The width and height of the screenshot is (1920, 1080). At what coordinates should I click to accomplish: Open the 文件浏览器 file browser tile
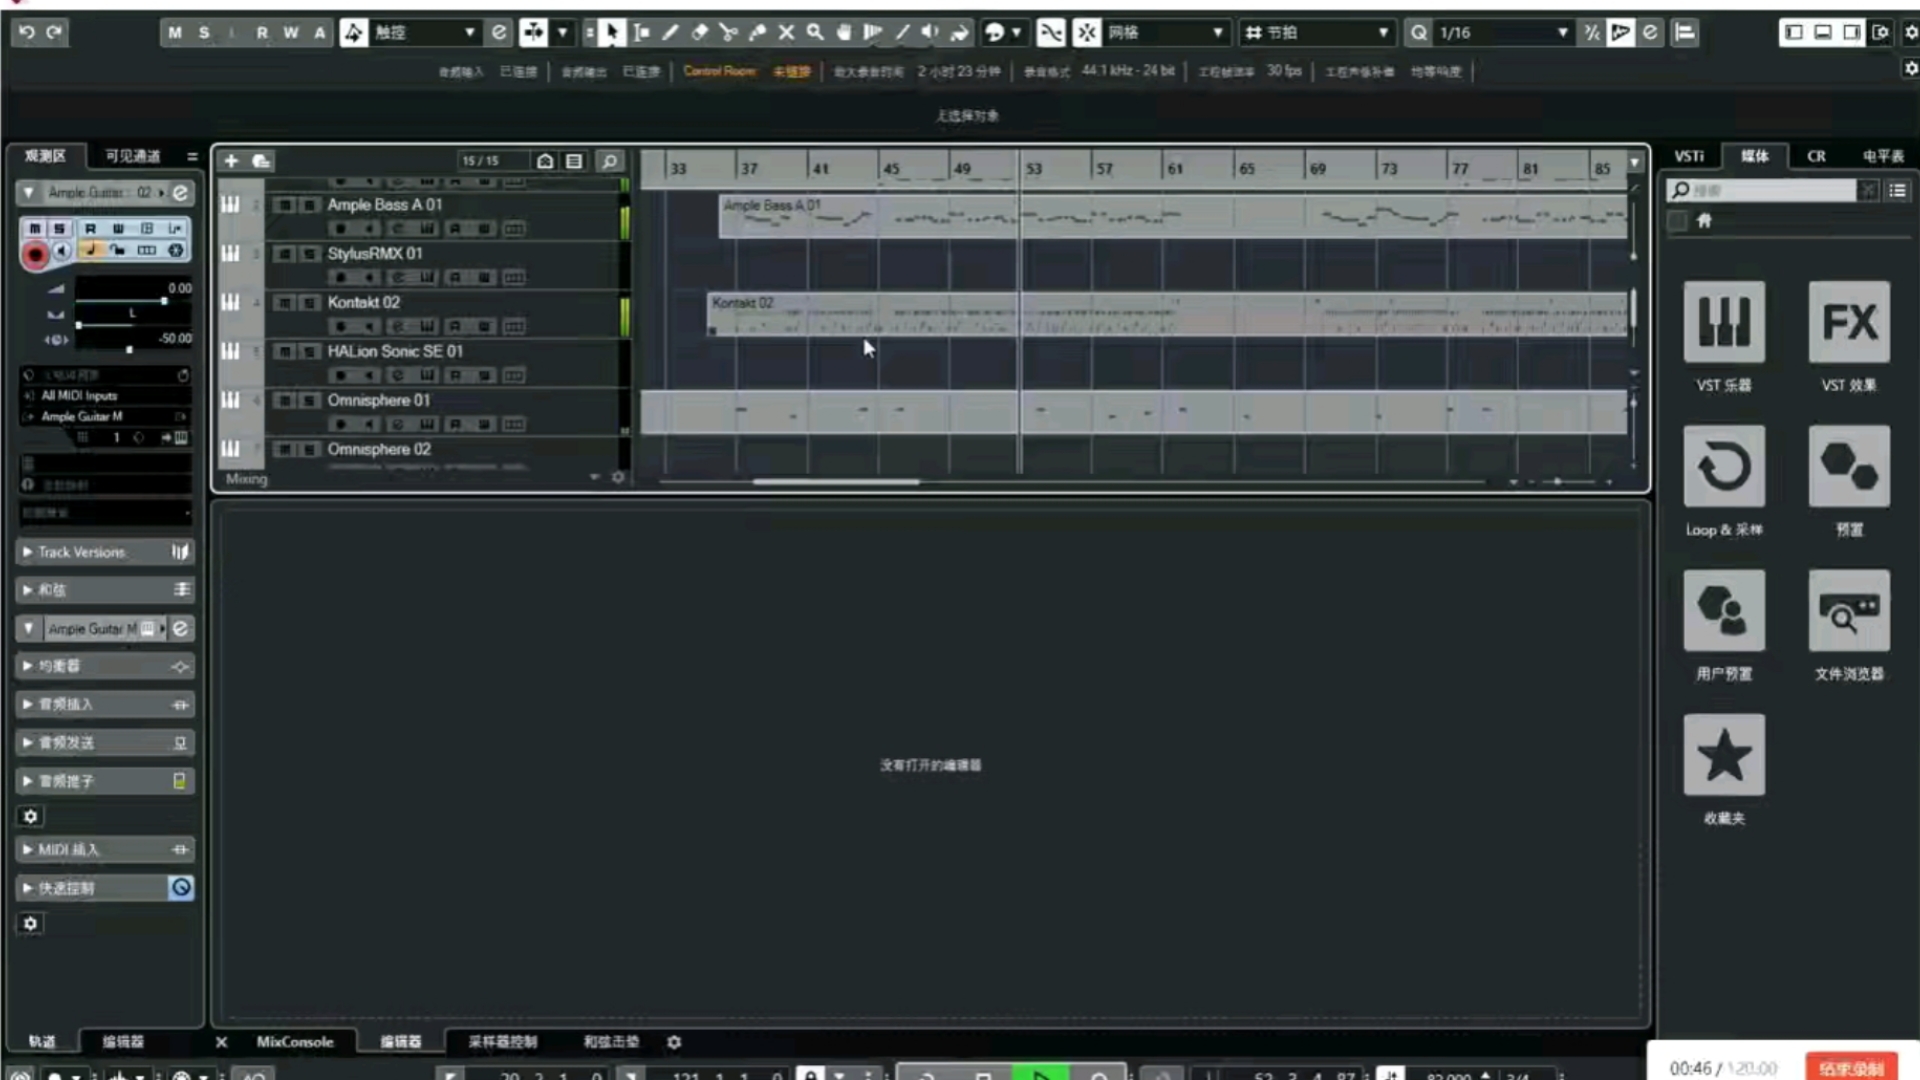click(x=1849, y=611)
